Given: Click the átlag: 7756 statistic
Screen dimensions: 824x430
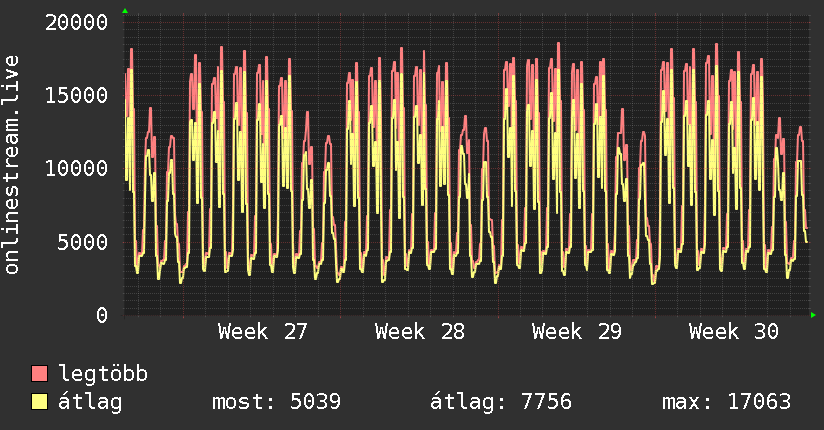Looking at the screenshot, I should click(501, 402).
